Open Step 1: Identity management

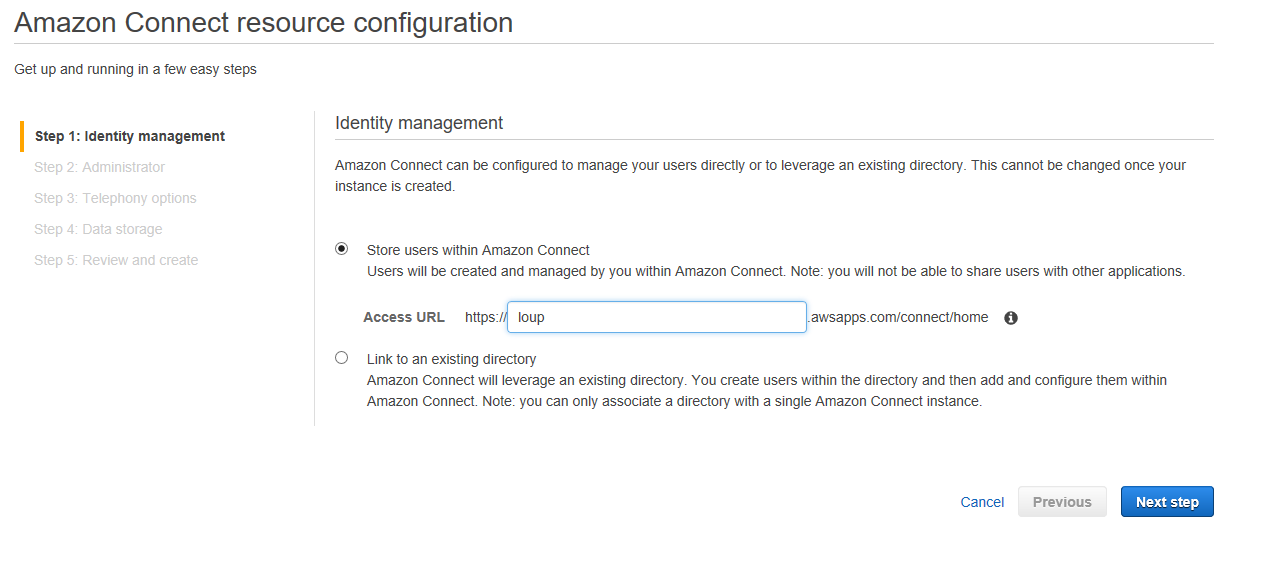(x=130, y=136)
